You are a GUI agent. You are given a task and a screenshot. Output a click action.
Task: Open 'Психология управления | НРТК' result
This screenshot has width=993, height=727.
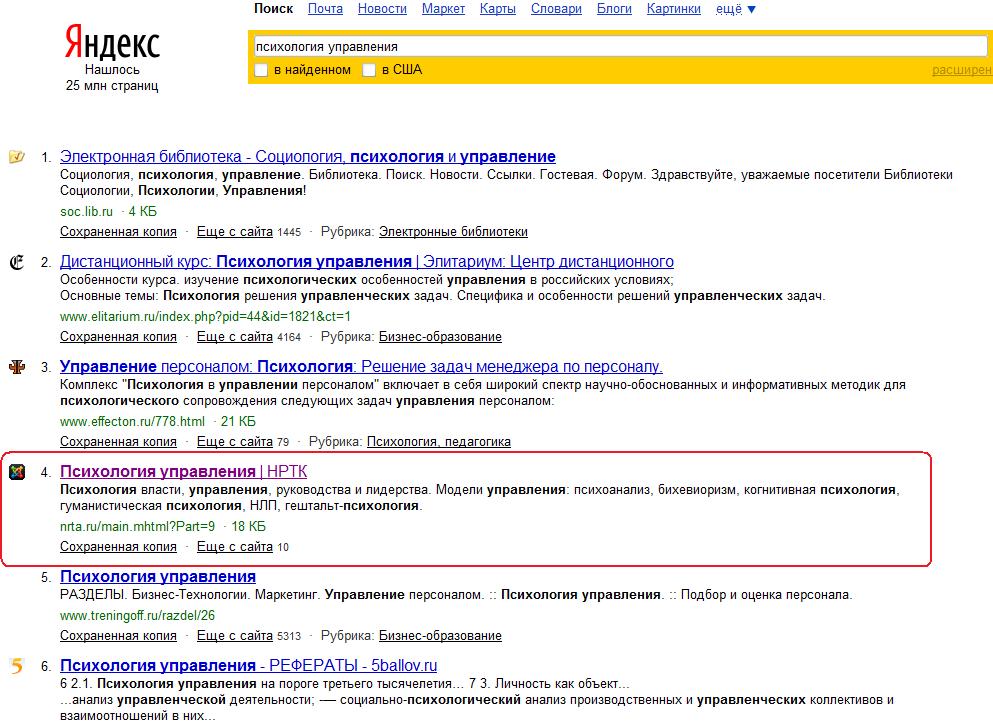[x=184, y=472]
